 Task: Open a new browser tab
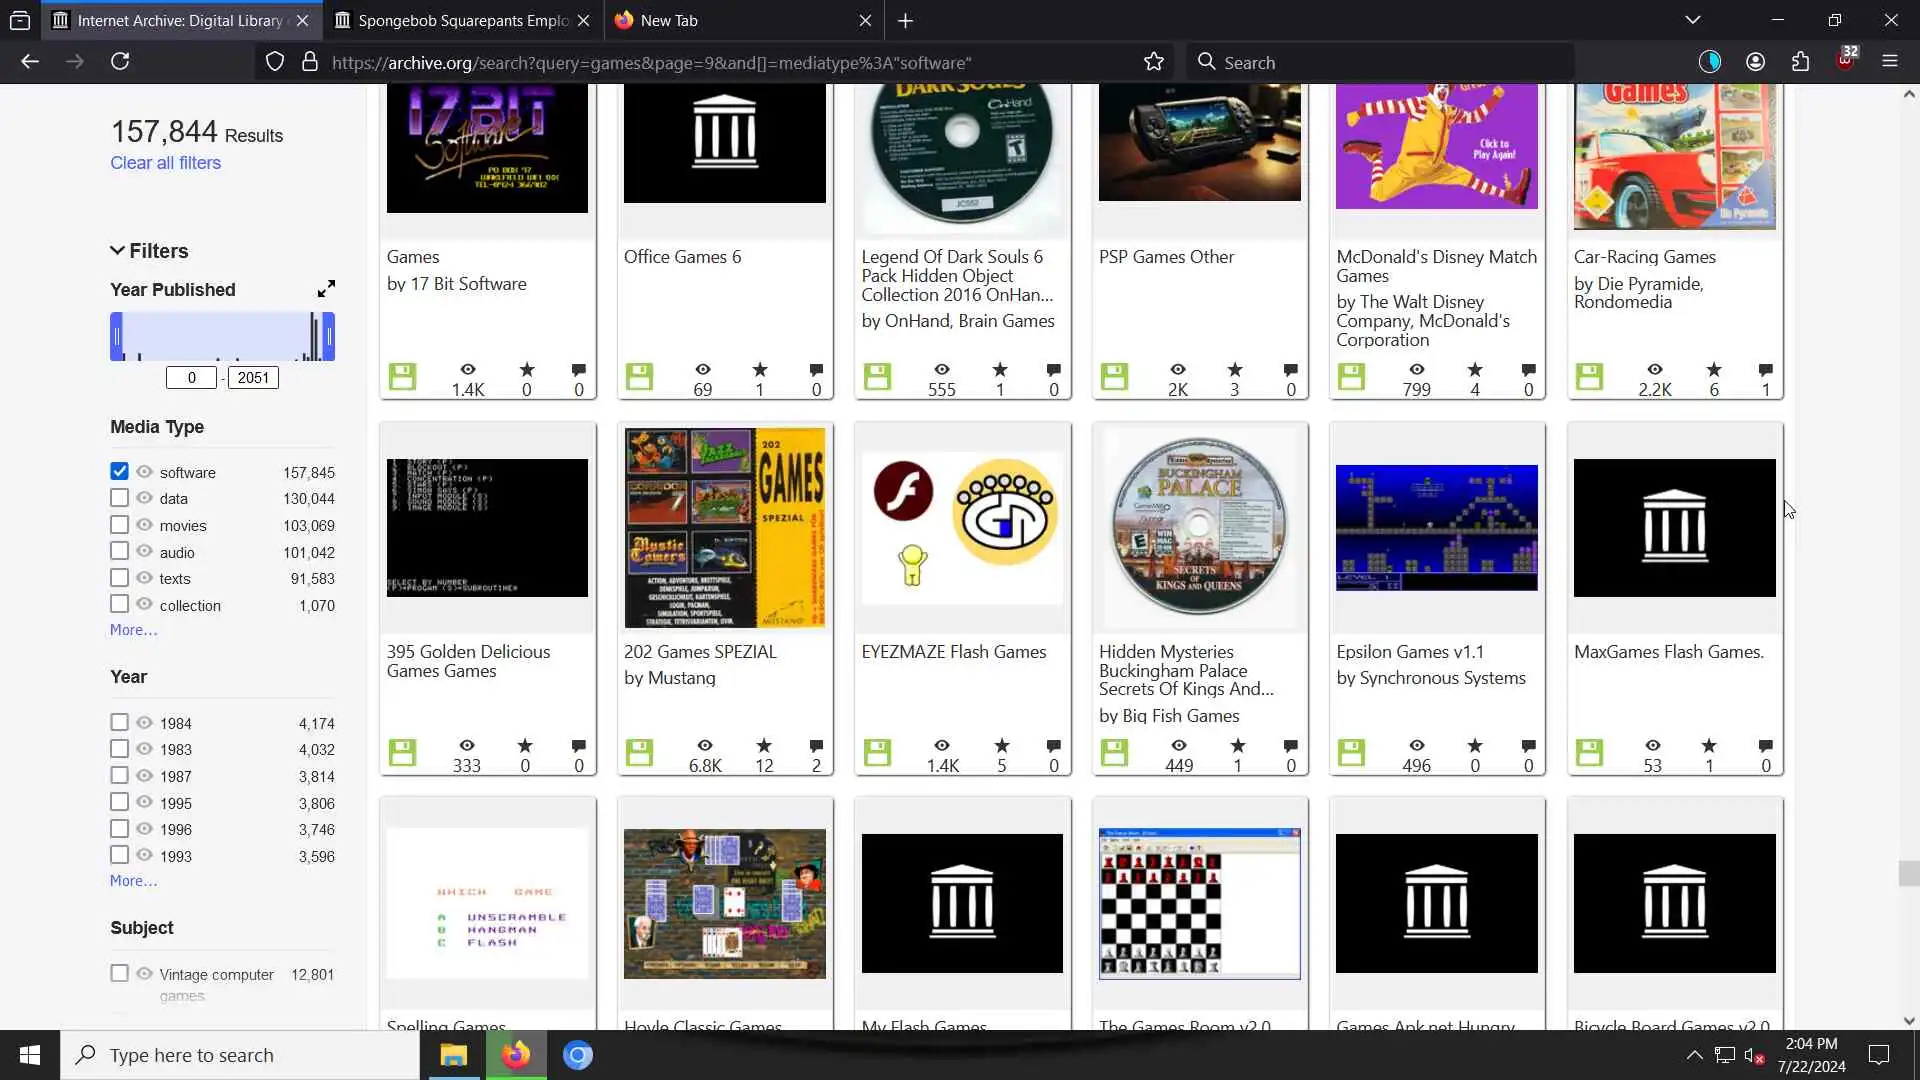[x=905, y=20]
